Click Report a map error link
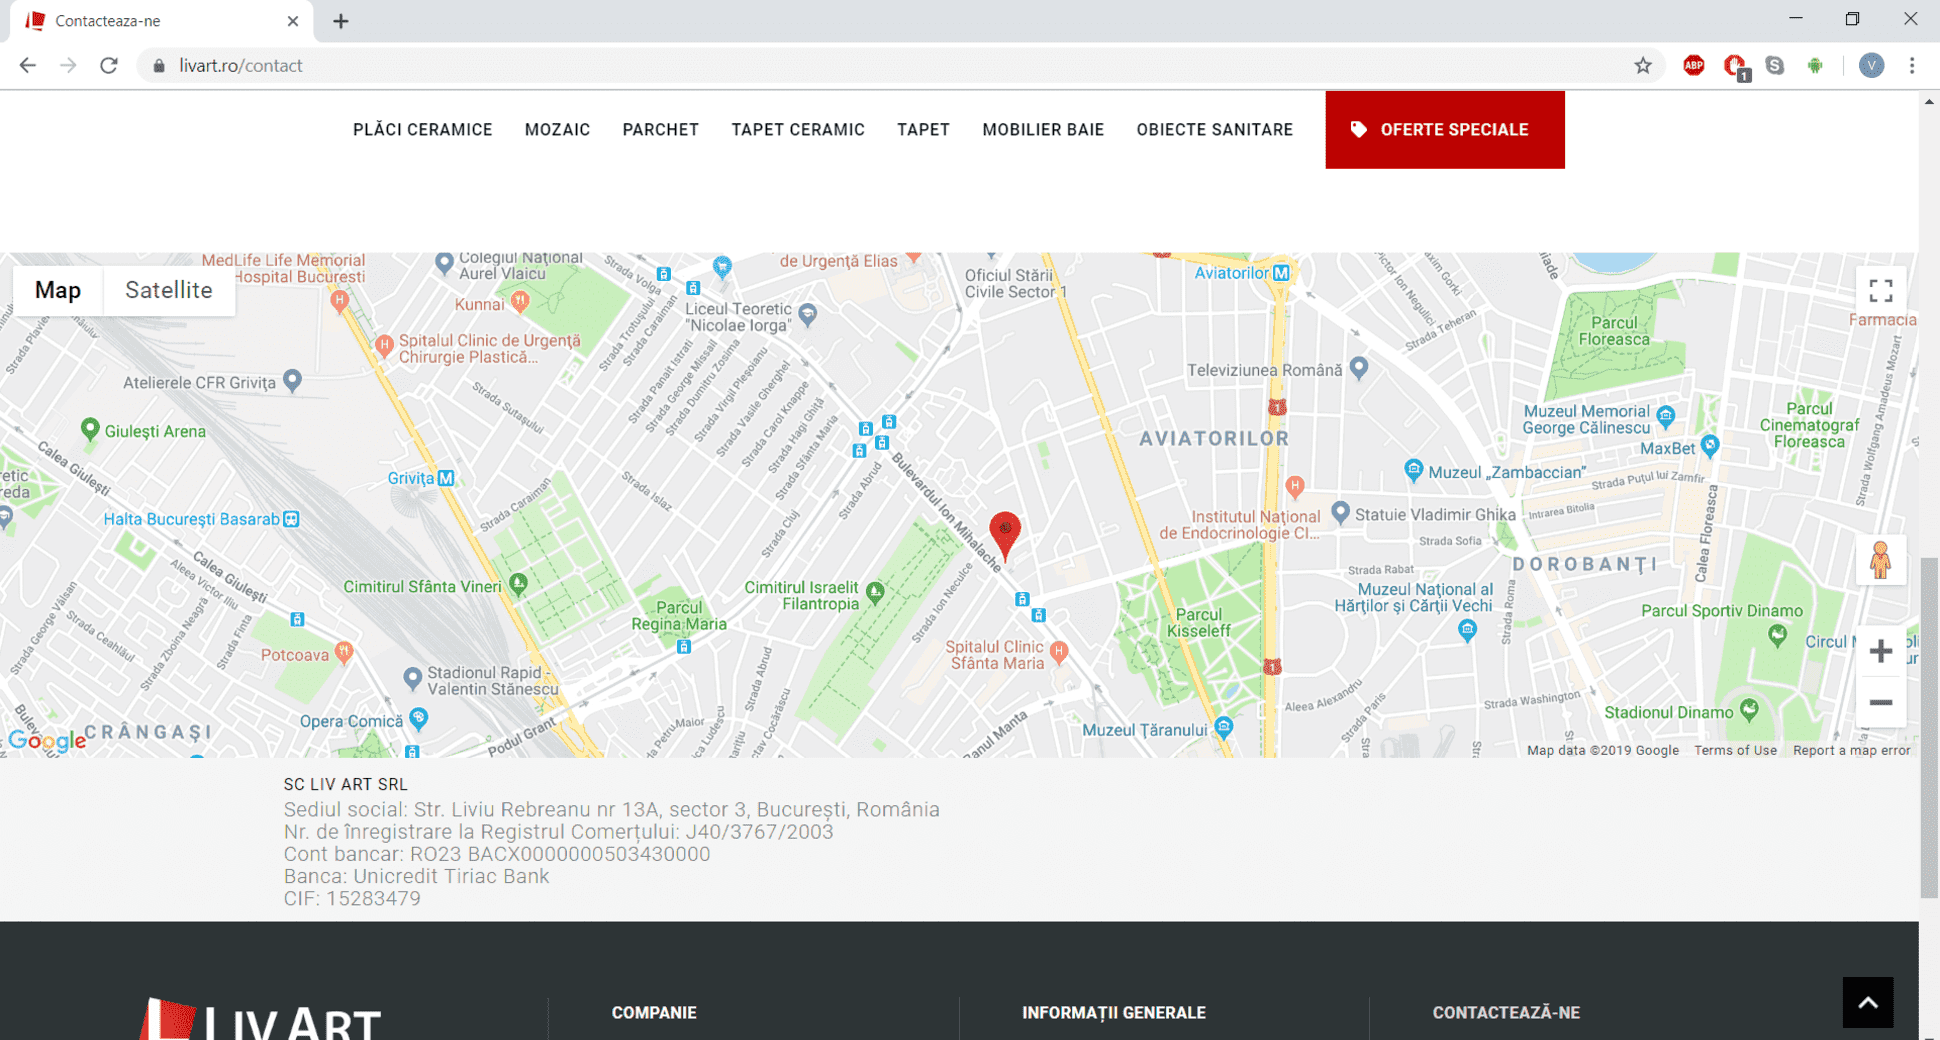 point(1851,750)
